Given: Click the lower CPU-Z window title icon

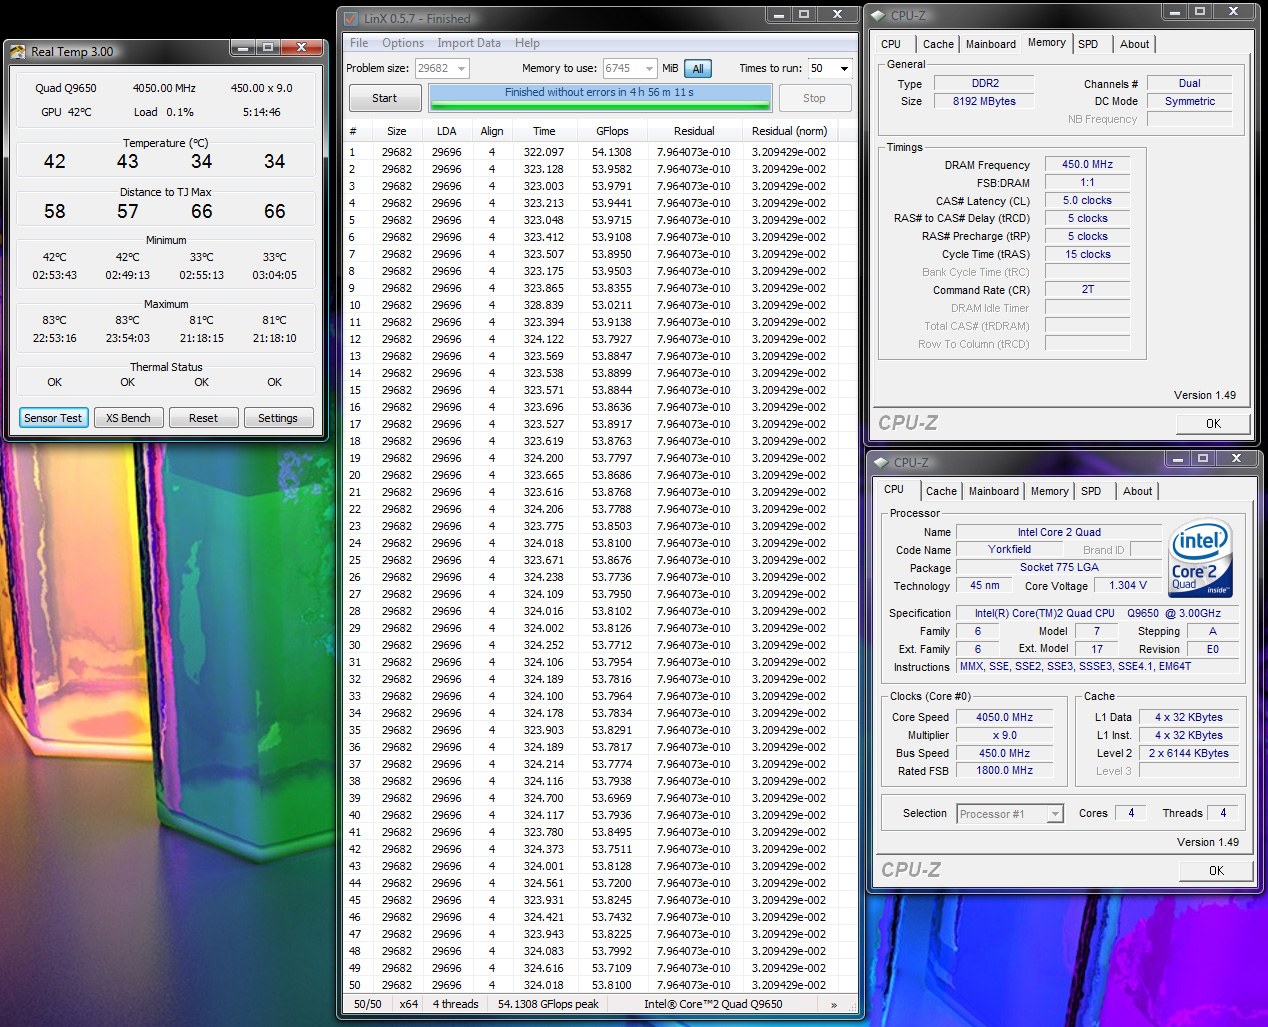Looking at the screenshot, I should (x=881, y=462).
